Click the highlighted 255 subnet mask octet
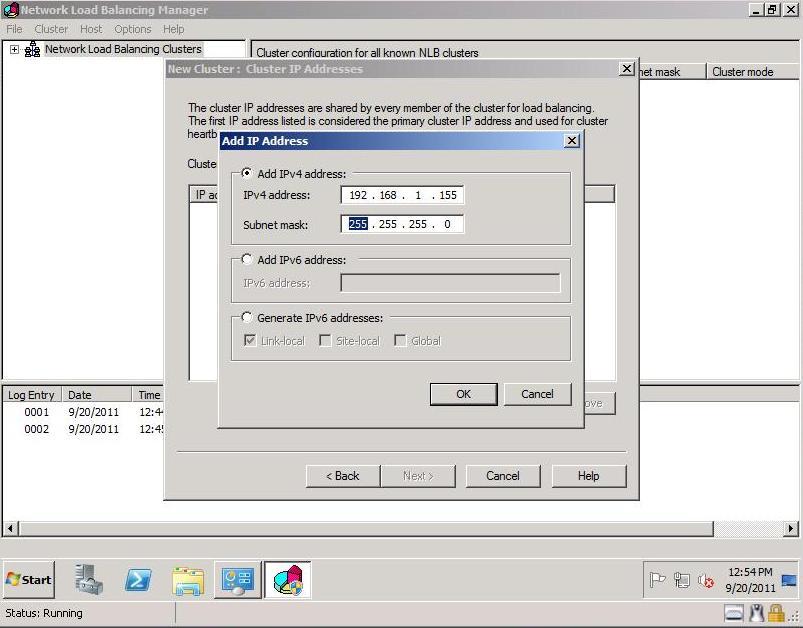 pos(357,224)
